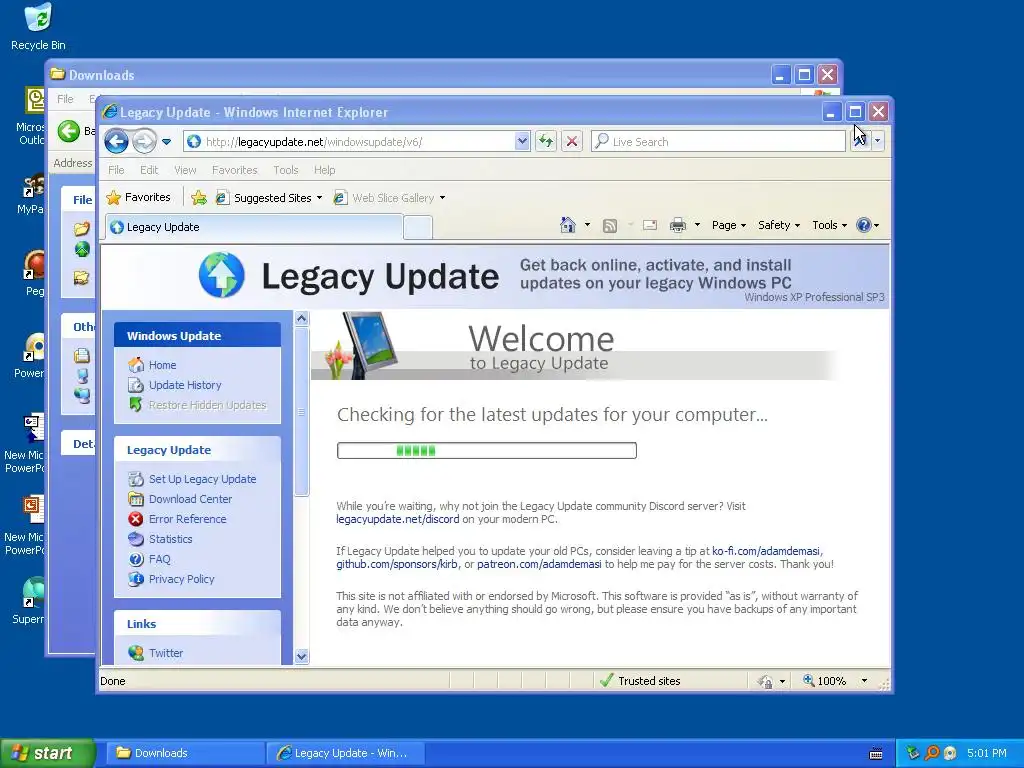This screenshot has height=768, width=1024.
Task: Click the Statistics sidebar icon
Action: (x=136, y=539)
